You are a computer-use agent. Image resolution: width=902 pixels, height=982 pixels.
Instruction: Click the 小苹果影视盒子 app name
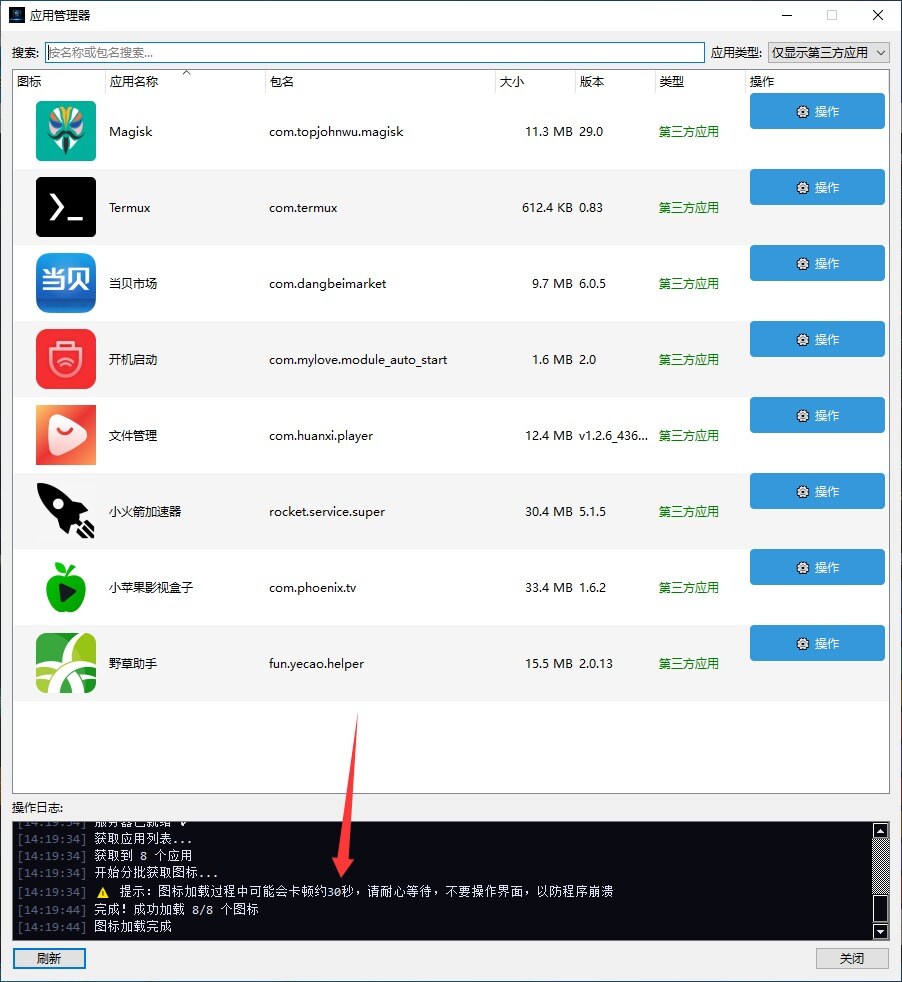pos(151,587)
